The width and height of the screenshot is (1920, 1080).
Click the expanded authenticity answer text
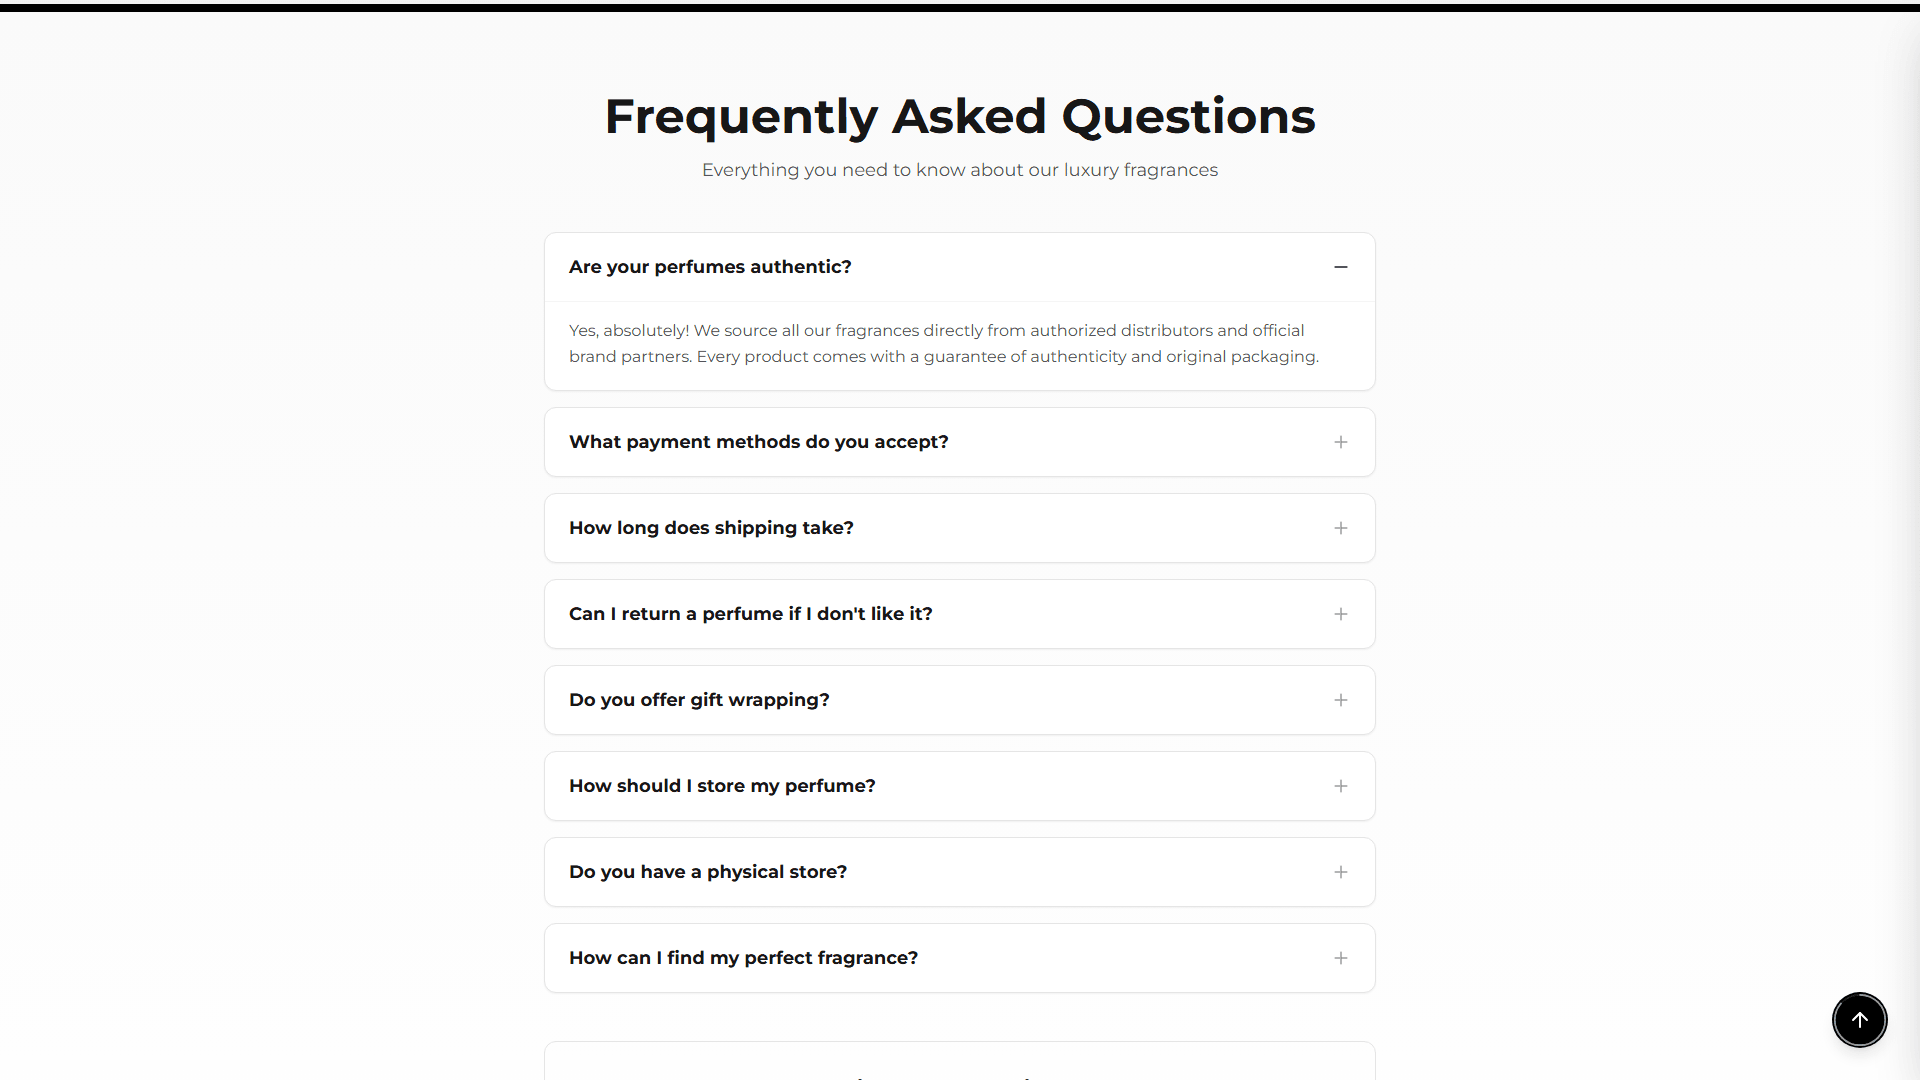(943, 343)
